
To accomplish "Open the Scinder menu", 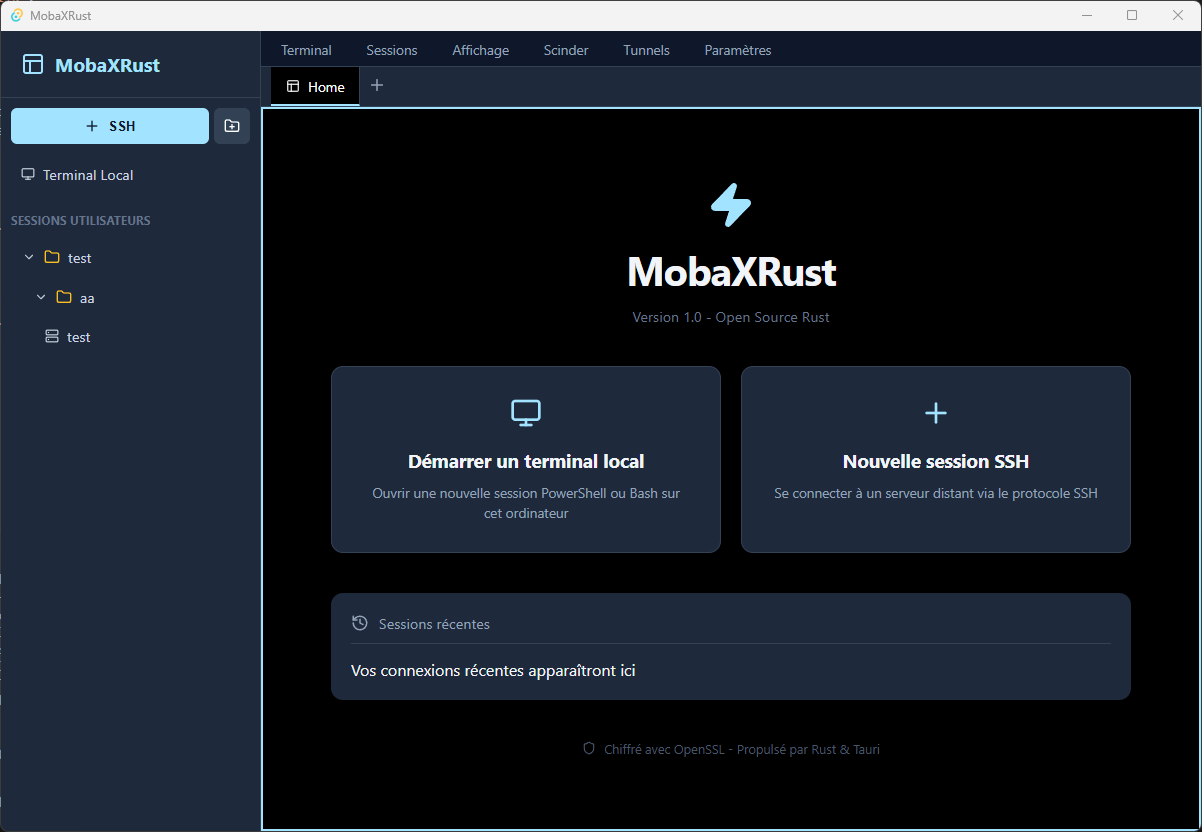I will click(566, 50).
